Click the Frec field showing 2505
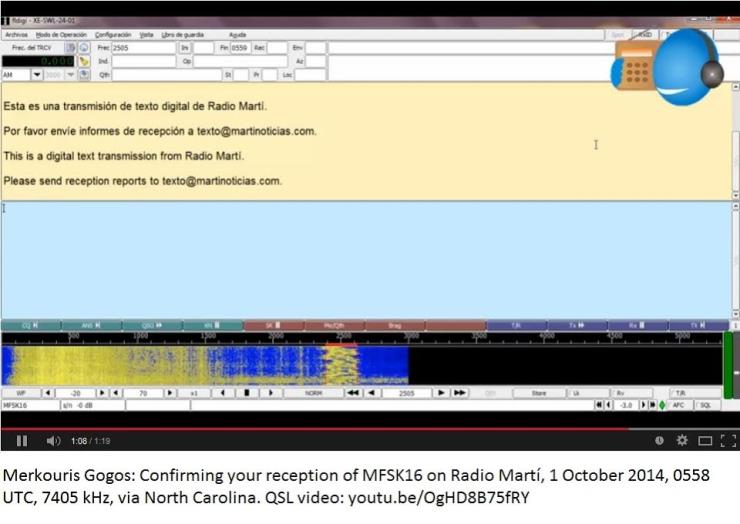This screenshot has width=740, height=524. point(143,48)
